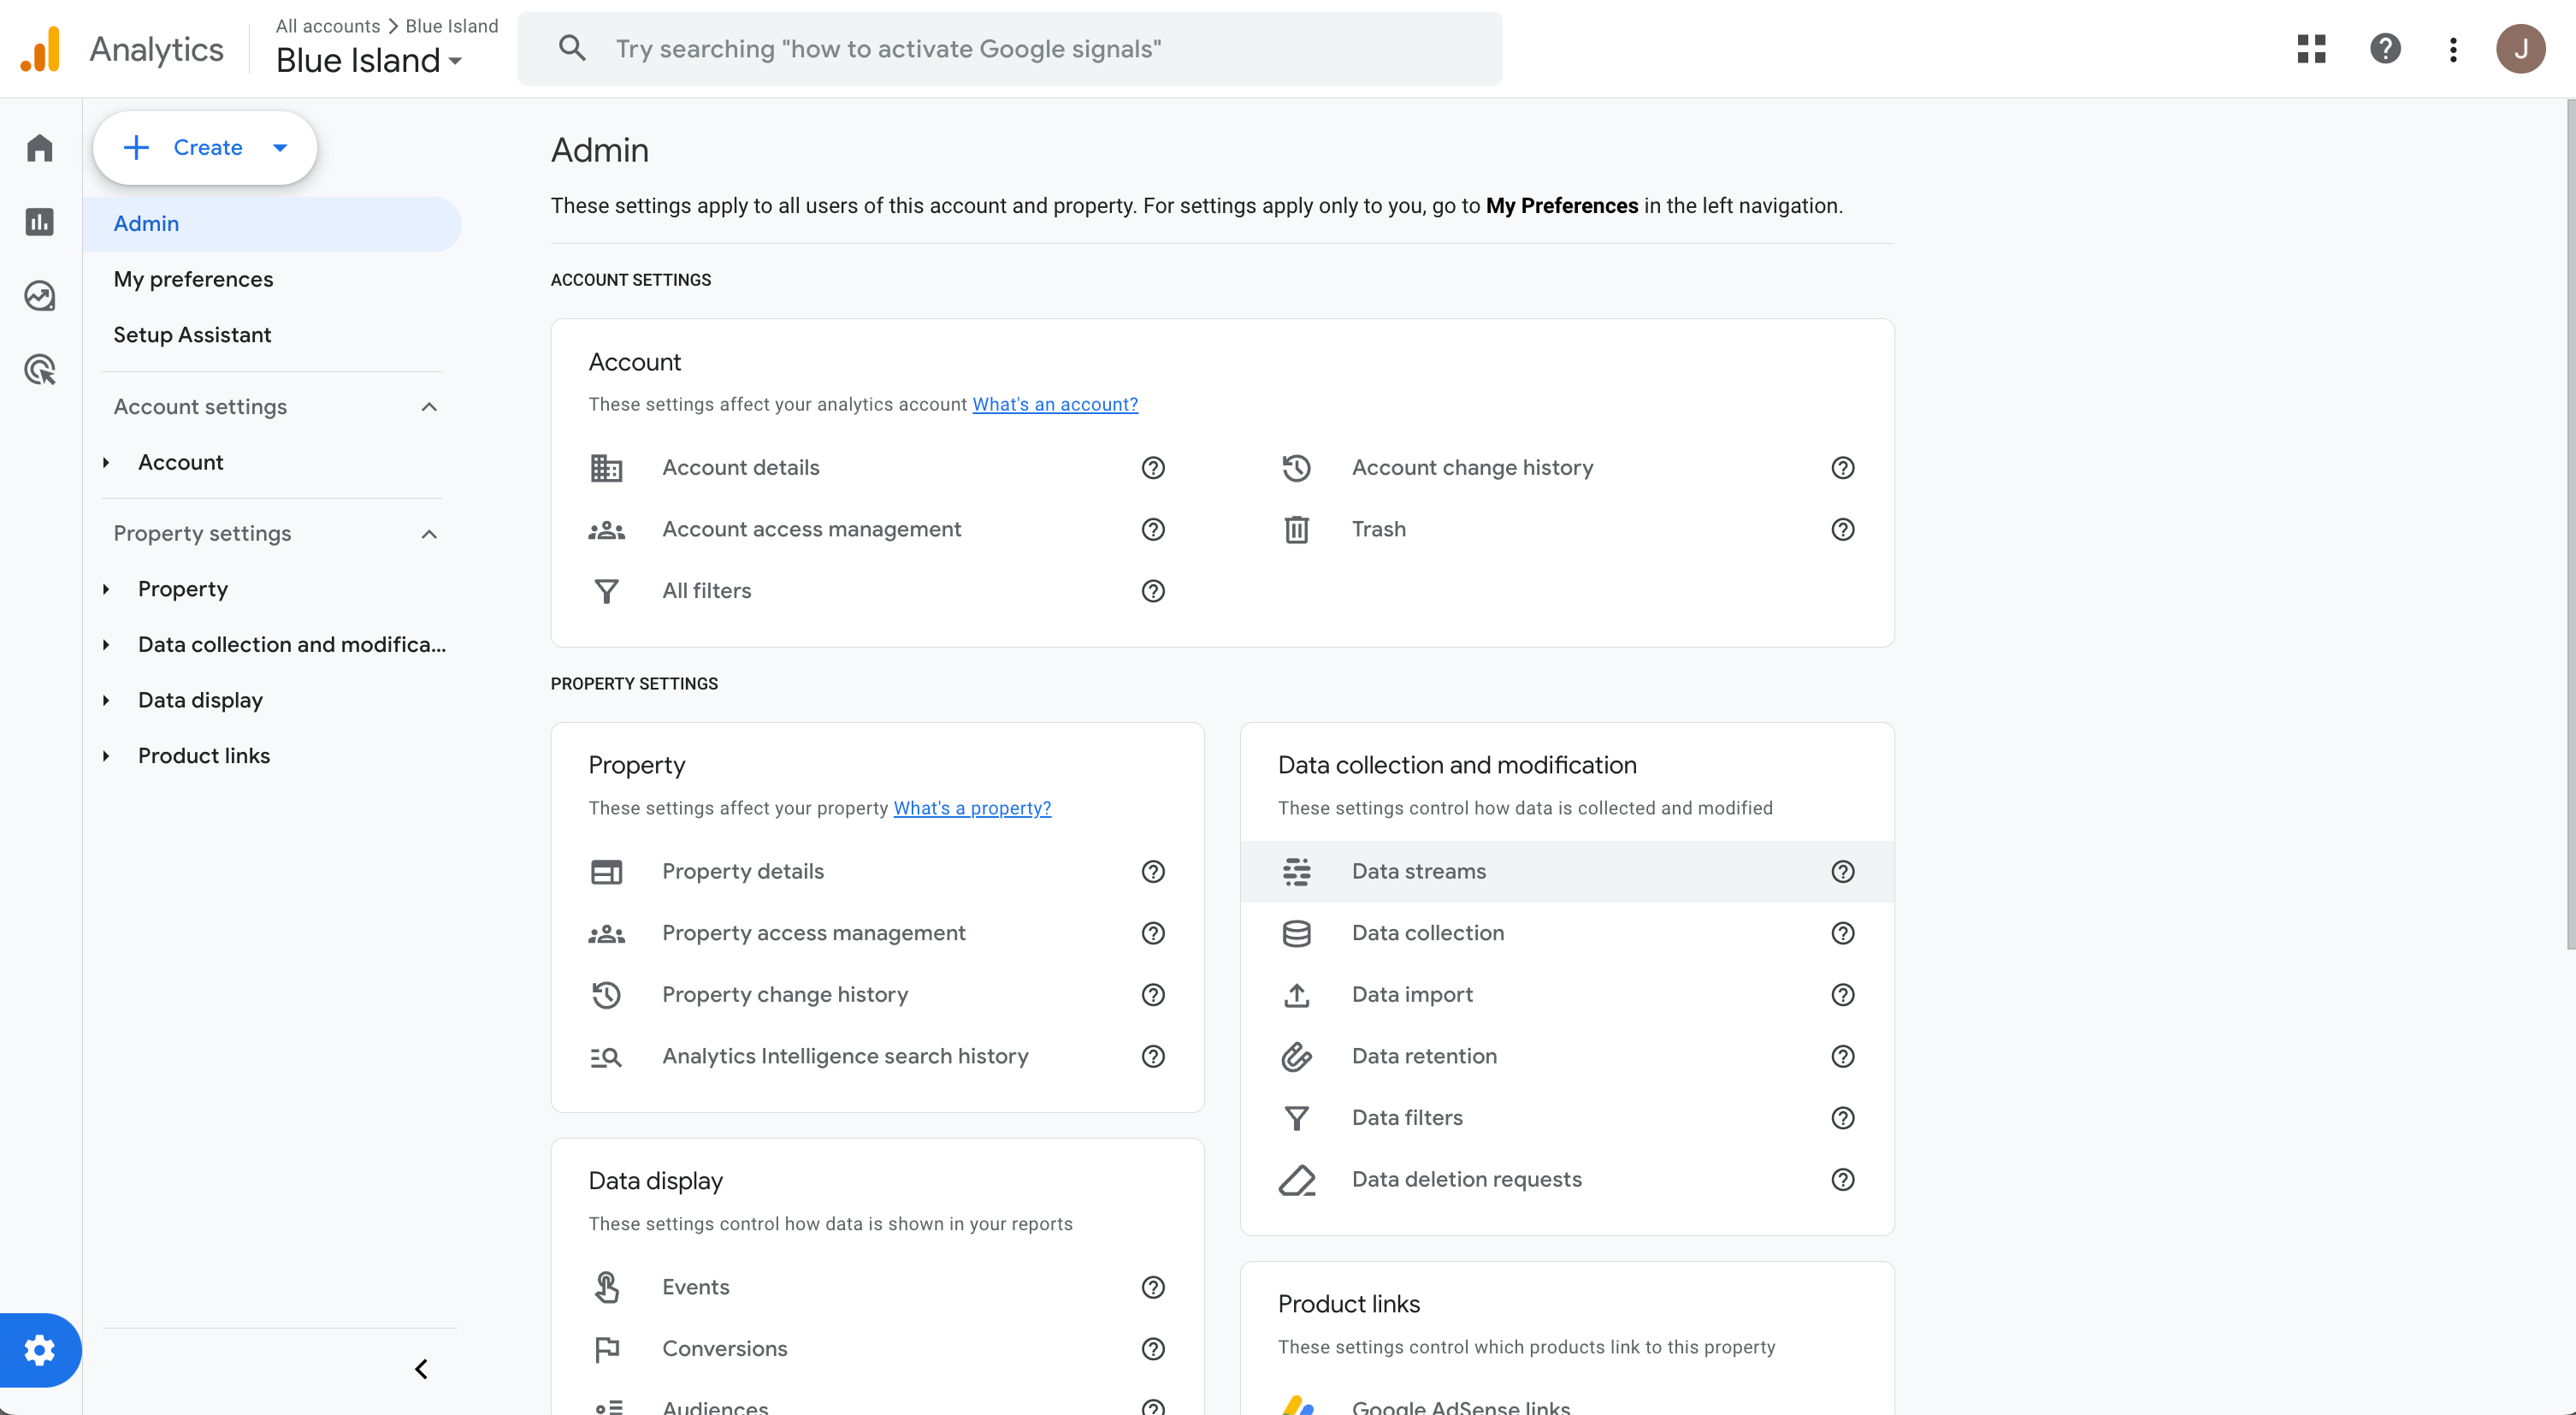Open help for Data streams
The width and height of the screenshot is (2576, 1415).
(x=1842, y=872)
